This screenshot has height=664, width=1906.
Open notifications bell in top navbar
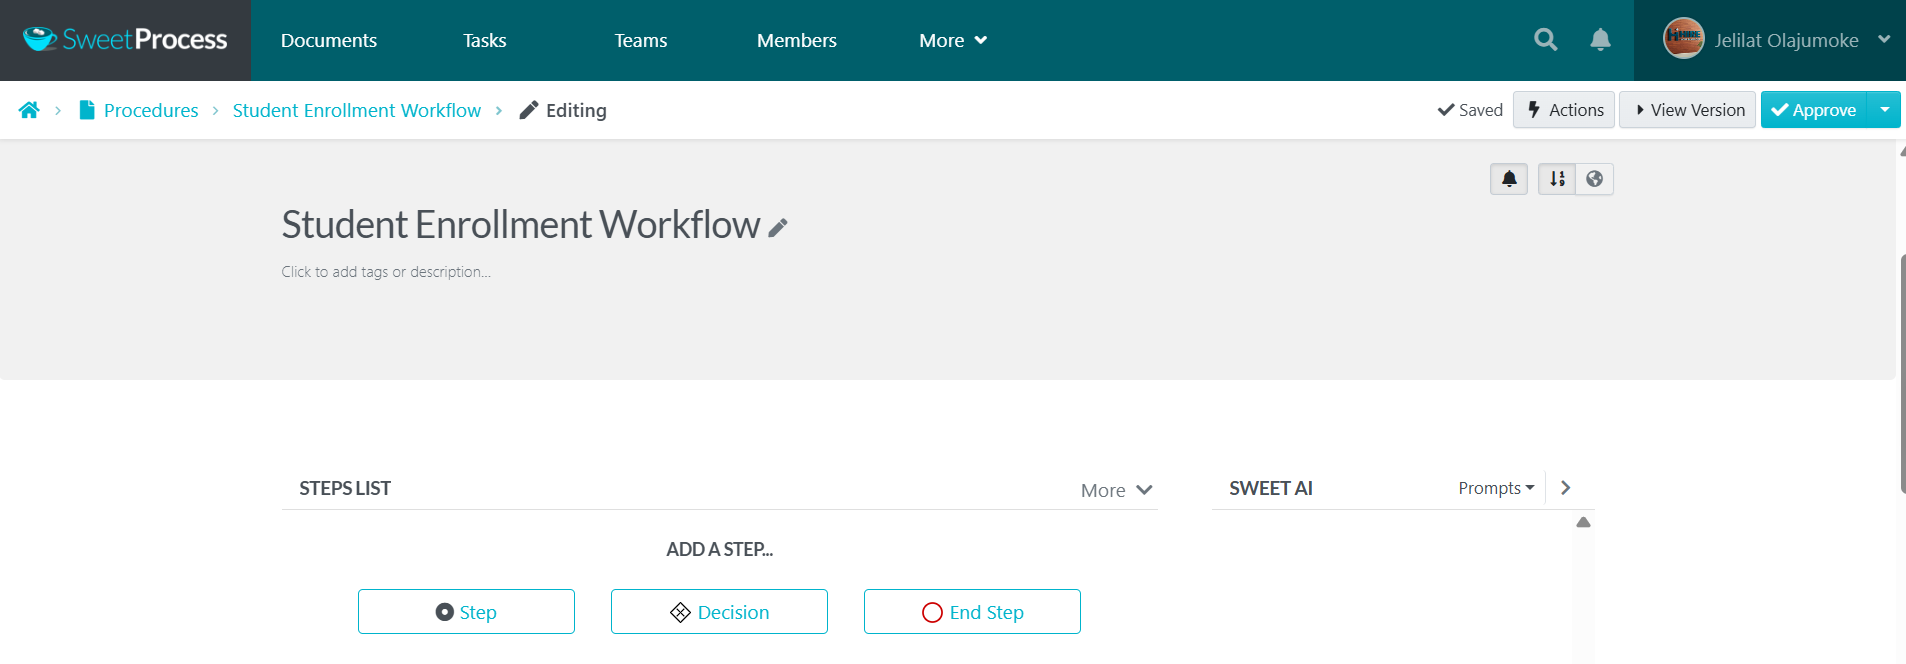pos(1600,40)
